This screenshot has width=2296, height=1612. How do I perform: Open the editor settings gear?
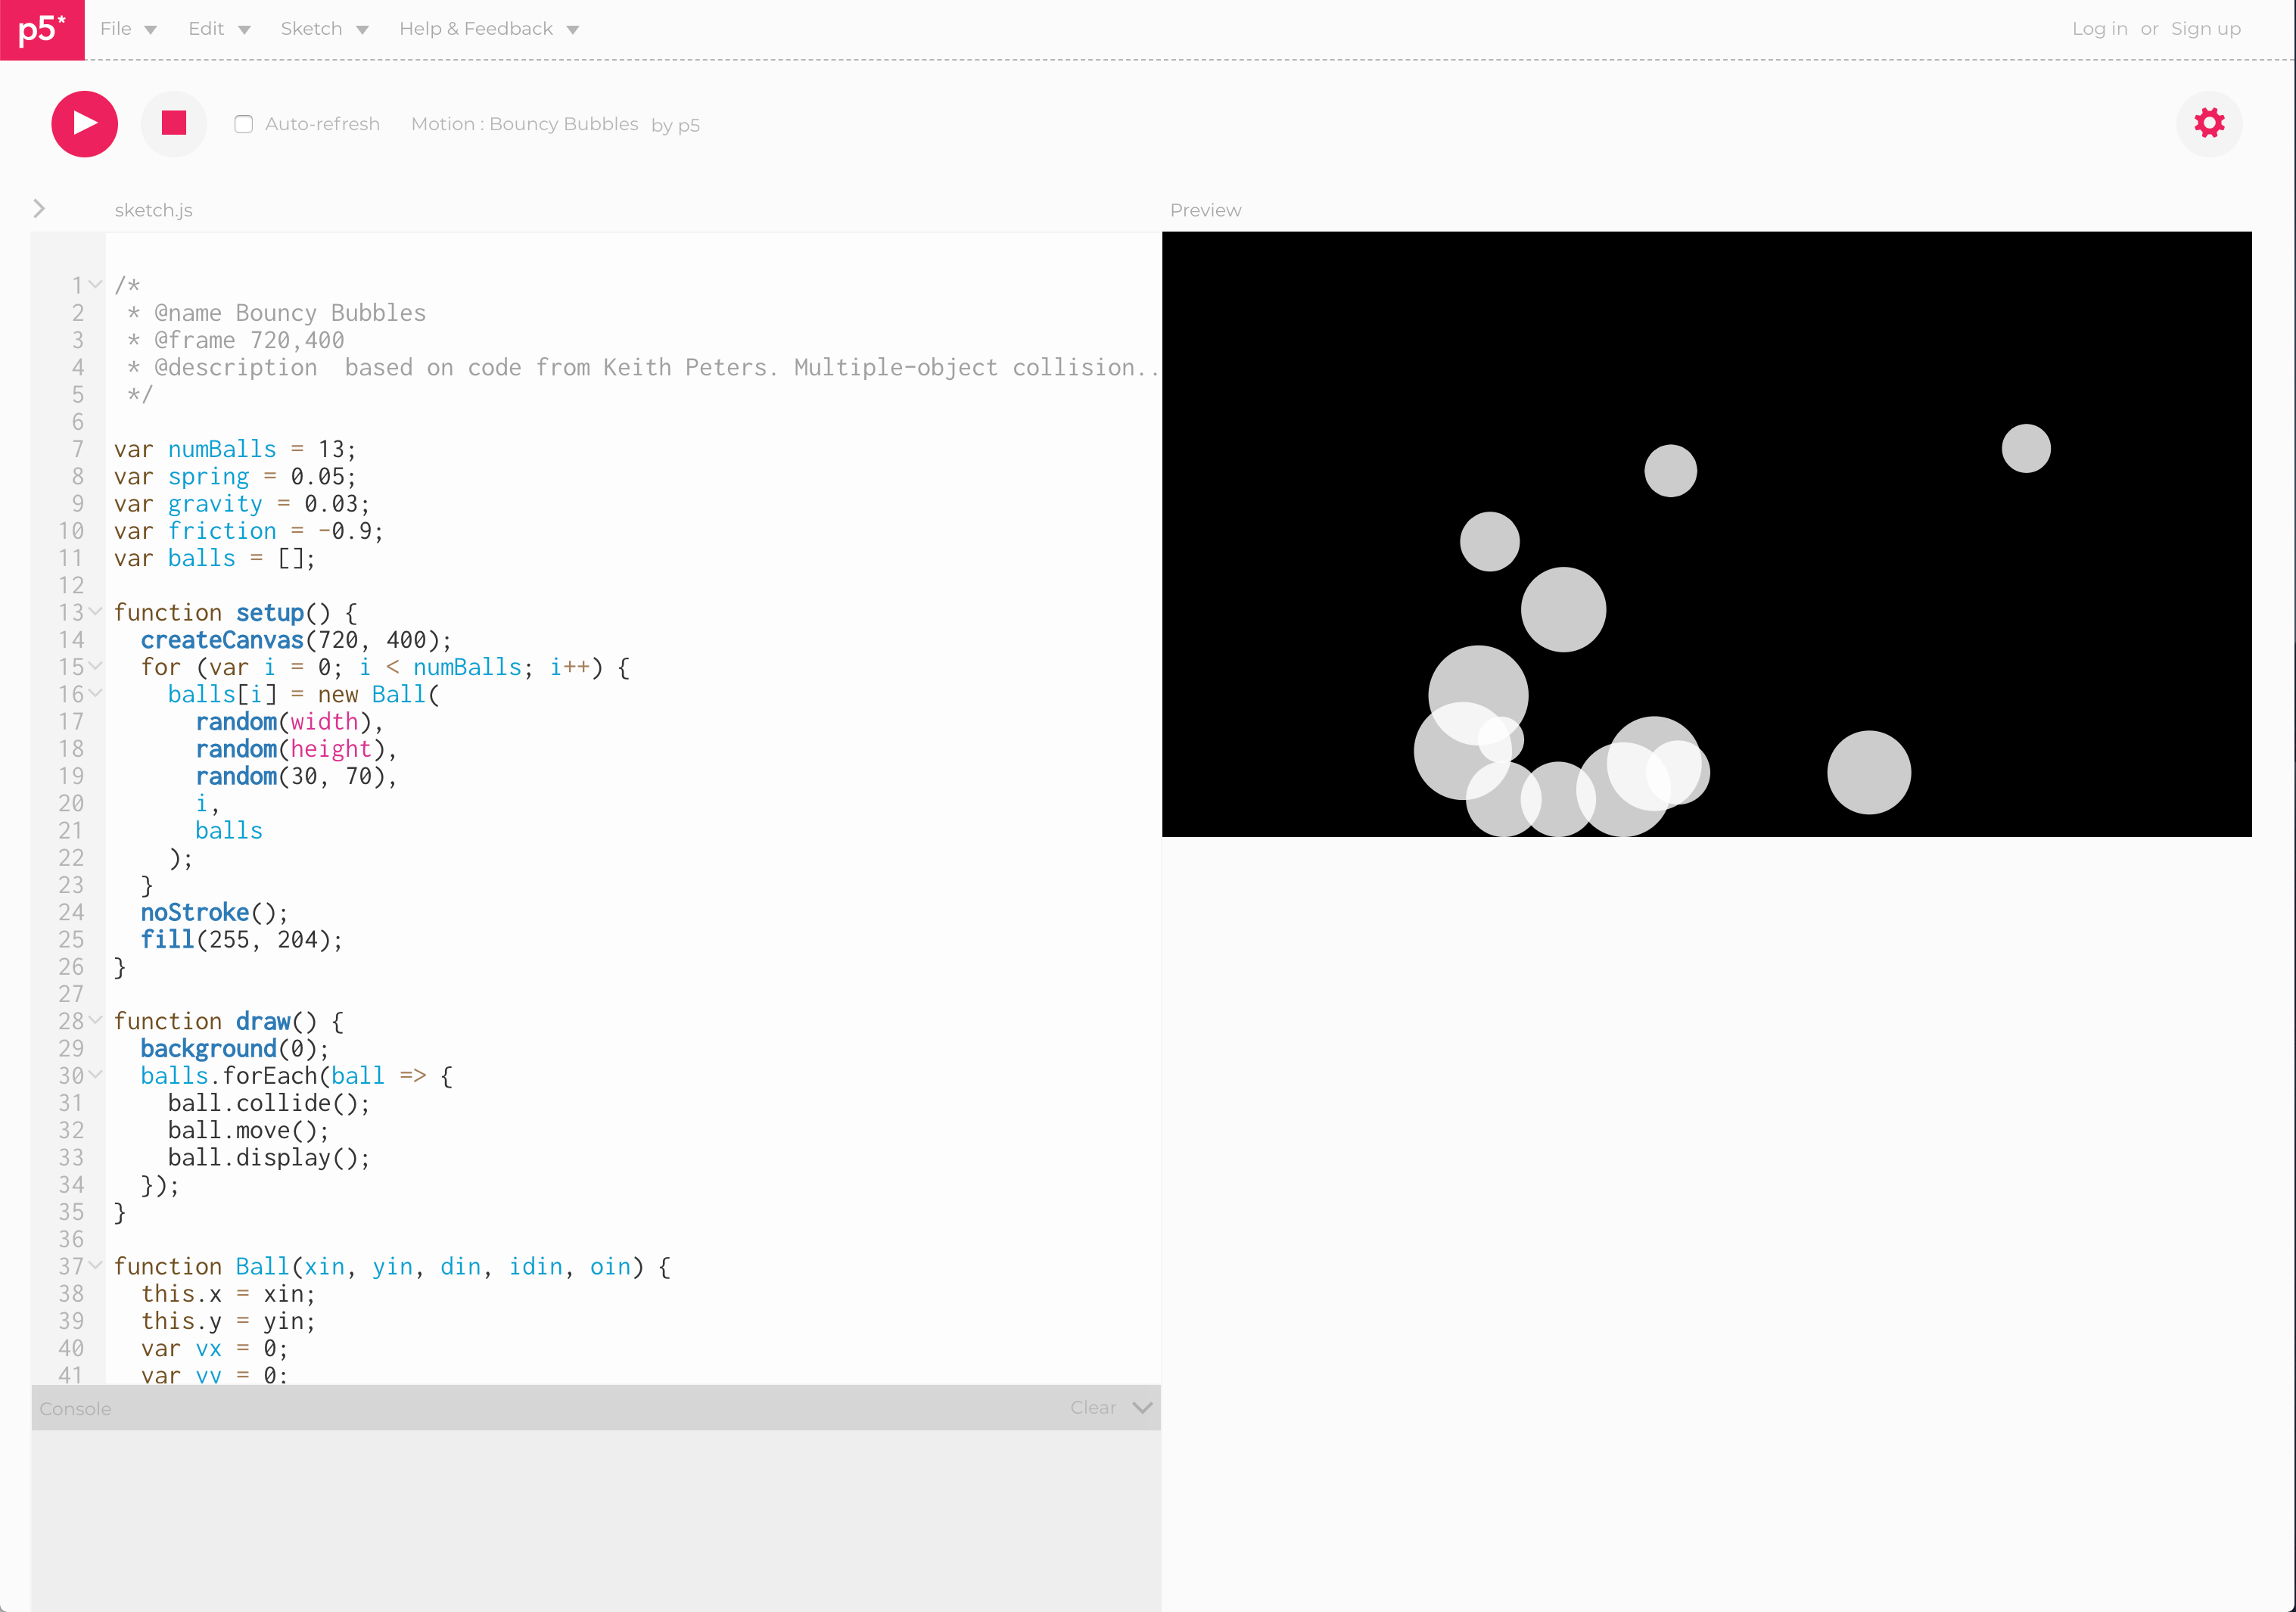2209,123
